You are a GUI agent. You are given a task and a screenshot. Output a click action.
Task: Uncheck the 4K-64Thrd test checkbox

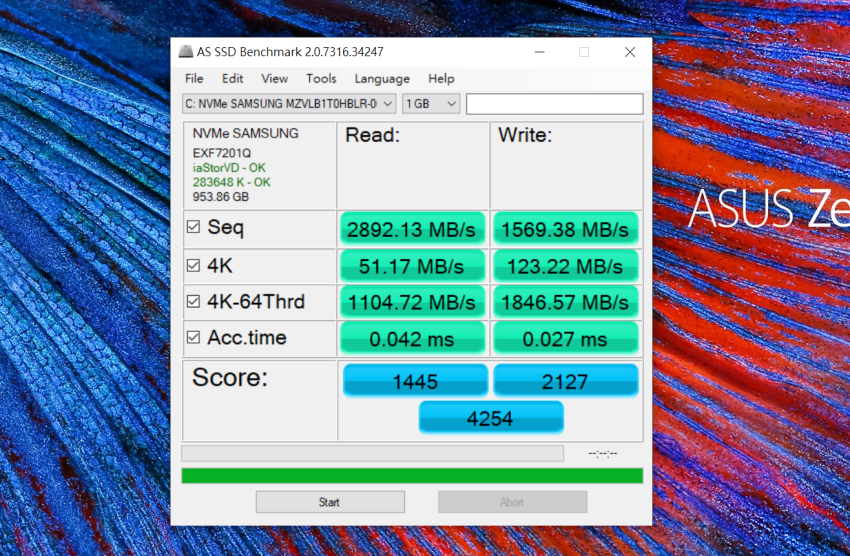coord(193,301)
